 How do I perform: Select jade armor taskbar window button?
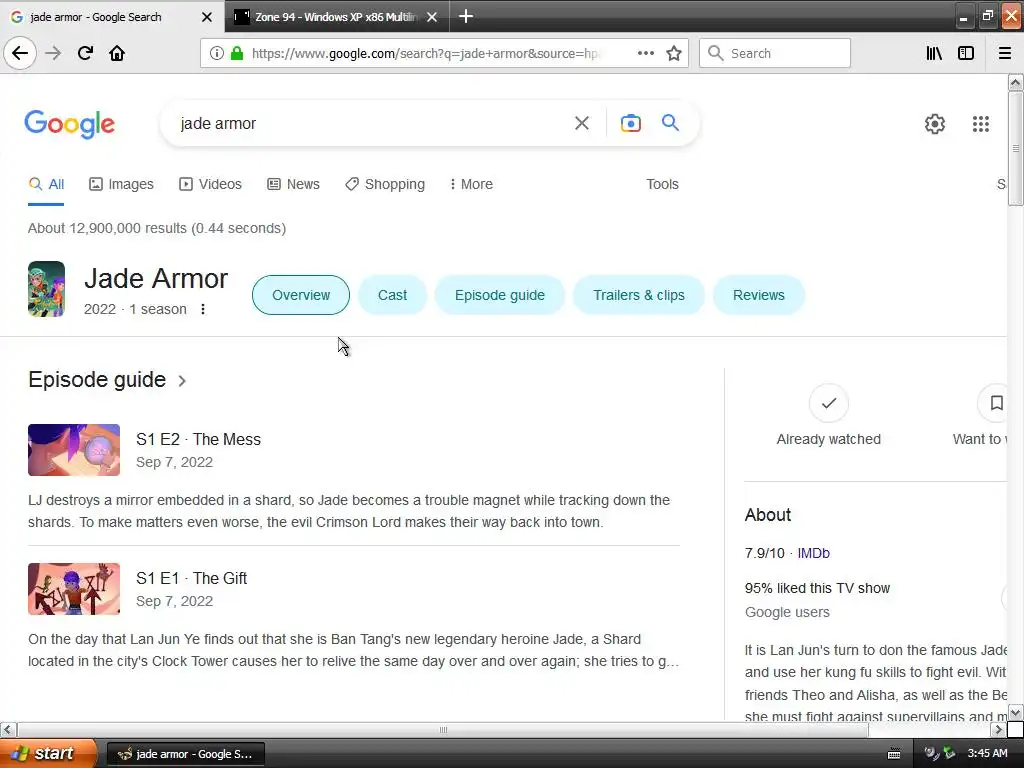click(185, 754)
